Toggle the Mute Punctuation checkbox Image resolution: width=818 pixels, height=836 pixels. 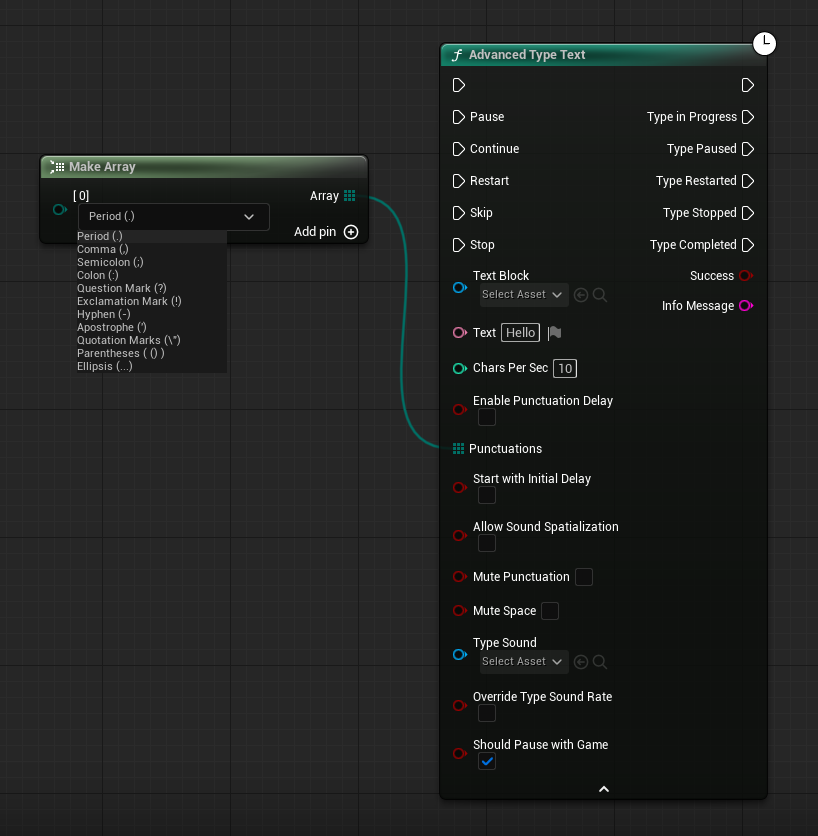(584, 577)
